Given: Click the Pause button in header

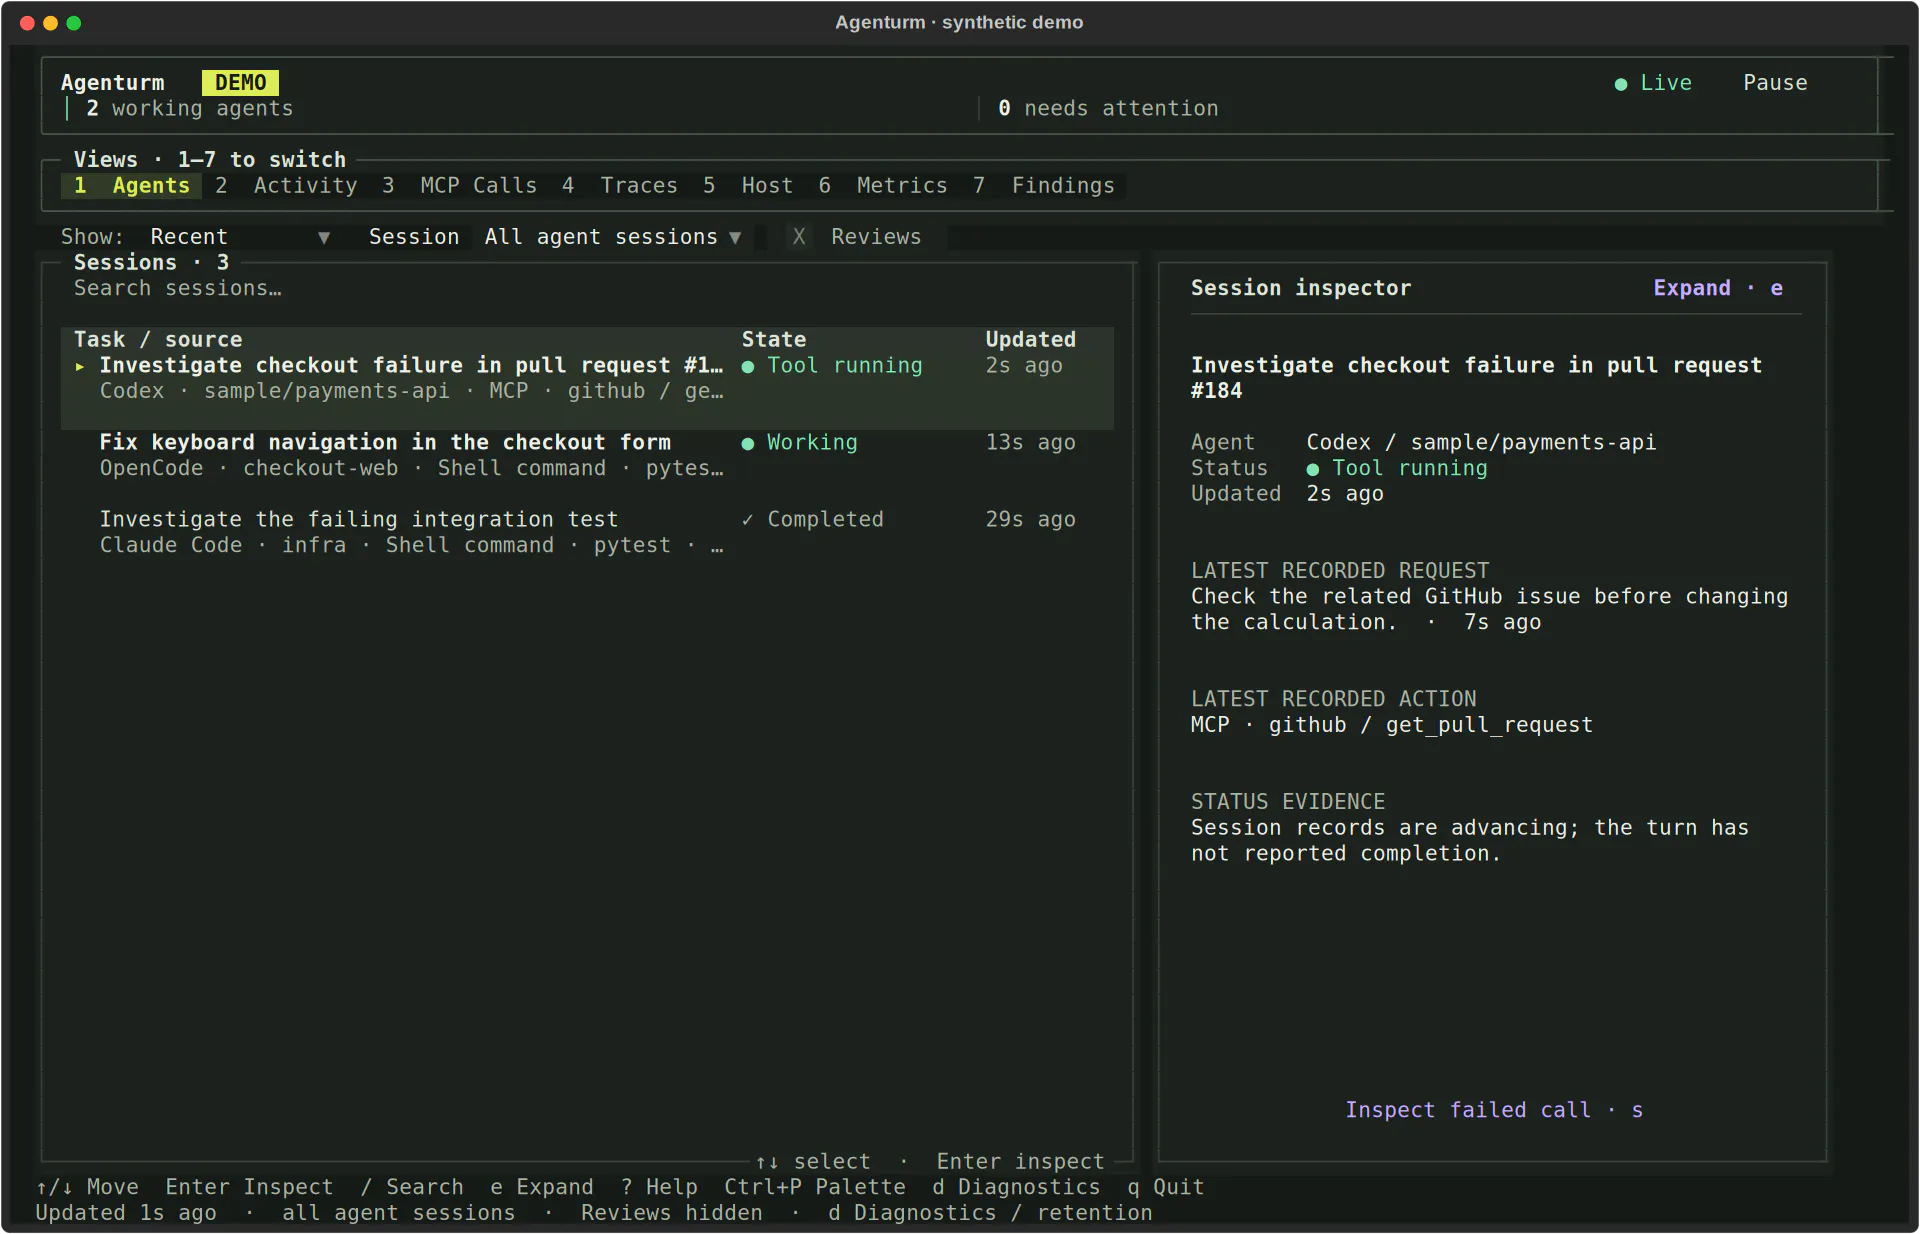Looking at the screenshot, I should 1775,83.
